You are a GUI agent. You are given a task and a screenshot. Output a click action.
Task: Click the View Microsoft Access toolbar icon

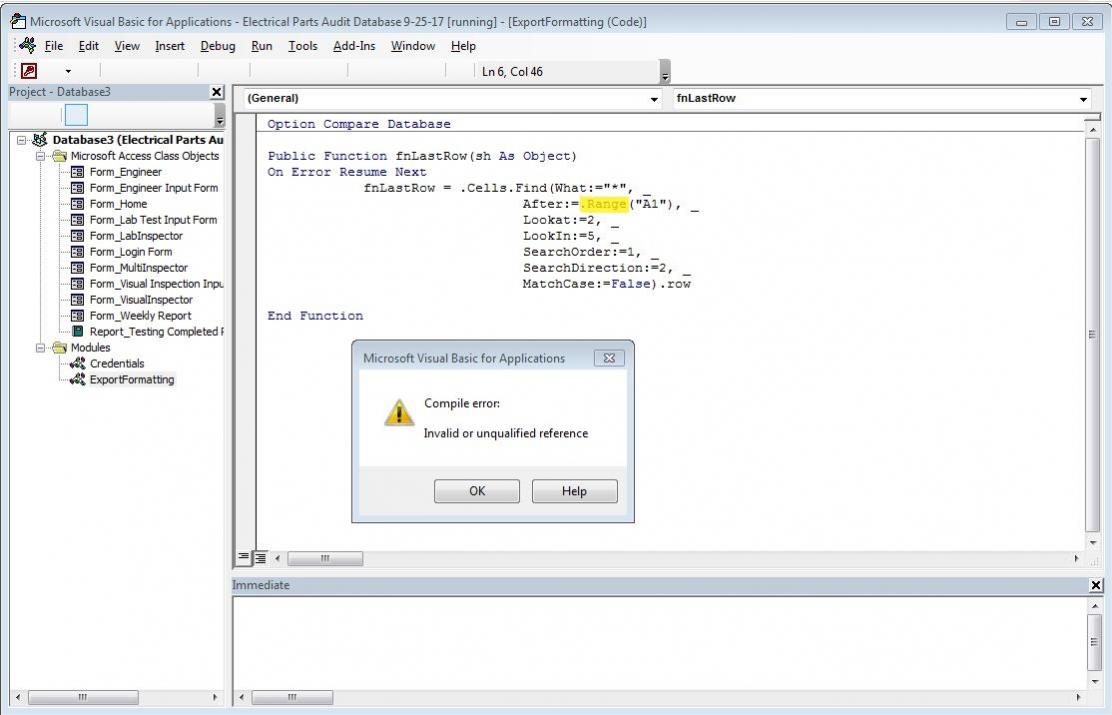click(29, 71)
